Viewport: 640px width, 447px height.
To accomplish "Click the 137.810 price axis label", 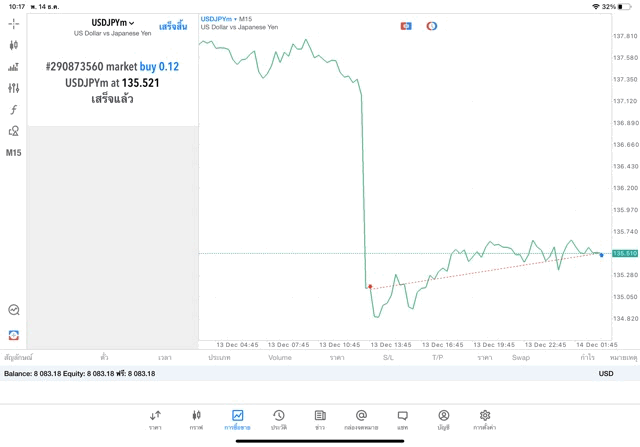I will pos(625,36).
